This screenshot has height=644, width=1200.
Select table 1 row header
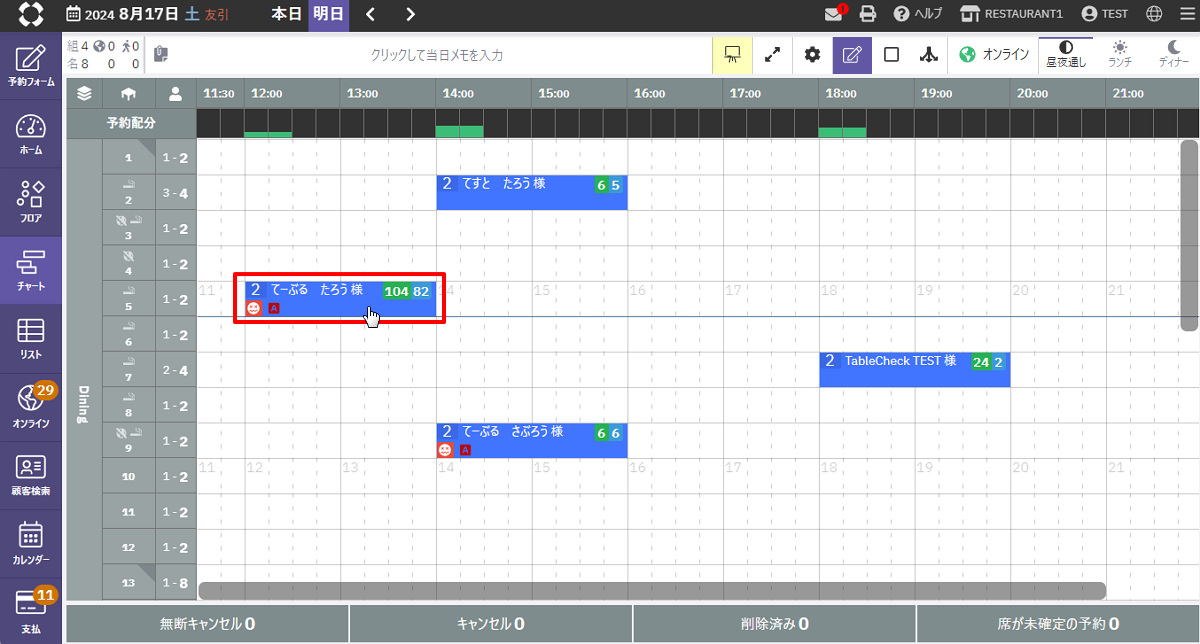128,158
